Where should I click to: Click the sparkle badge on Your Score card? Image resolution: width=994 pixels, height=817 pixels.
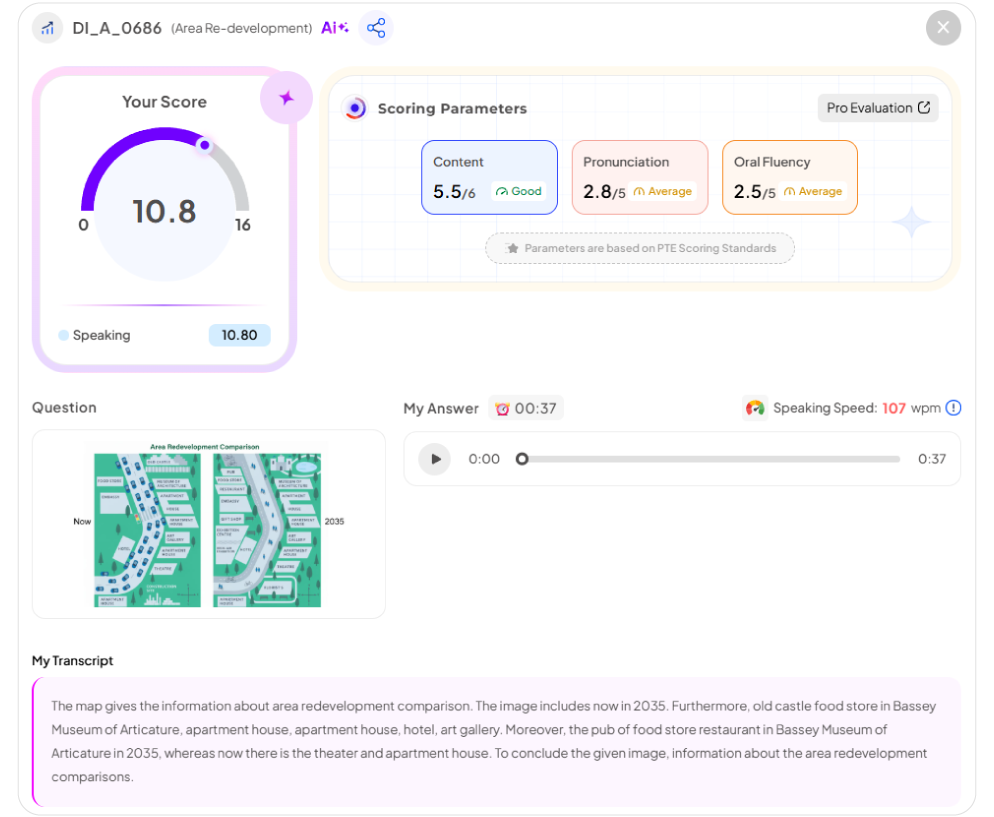(x=286, y=98)
